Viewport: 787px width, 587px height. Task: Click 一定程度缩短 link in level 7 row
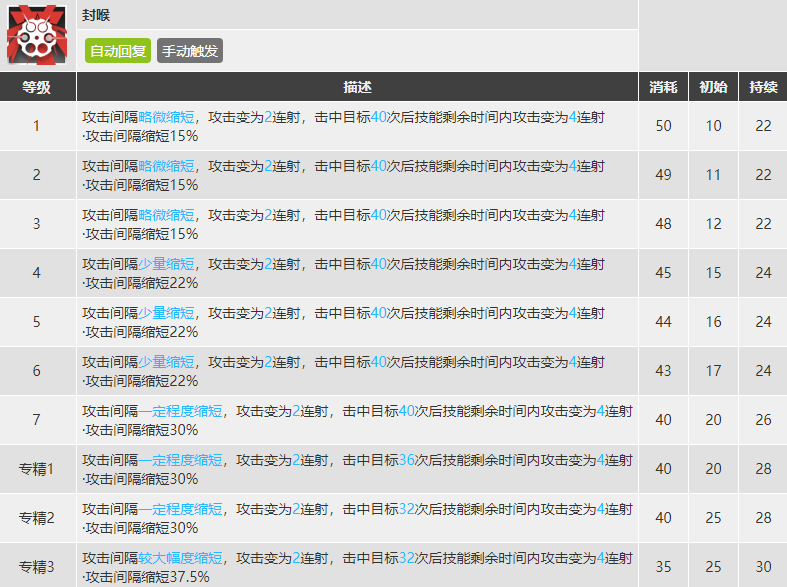point(180,411)
